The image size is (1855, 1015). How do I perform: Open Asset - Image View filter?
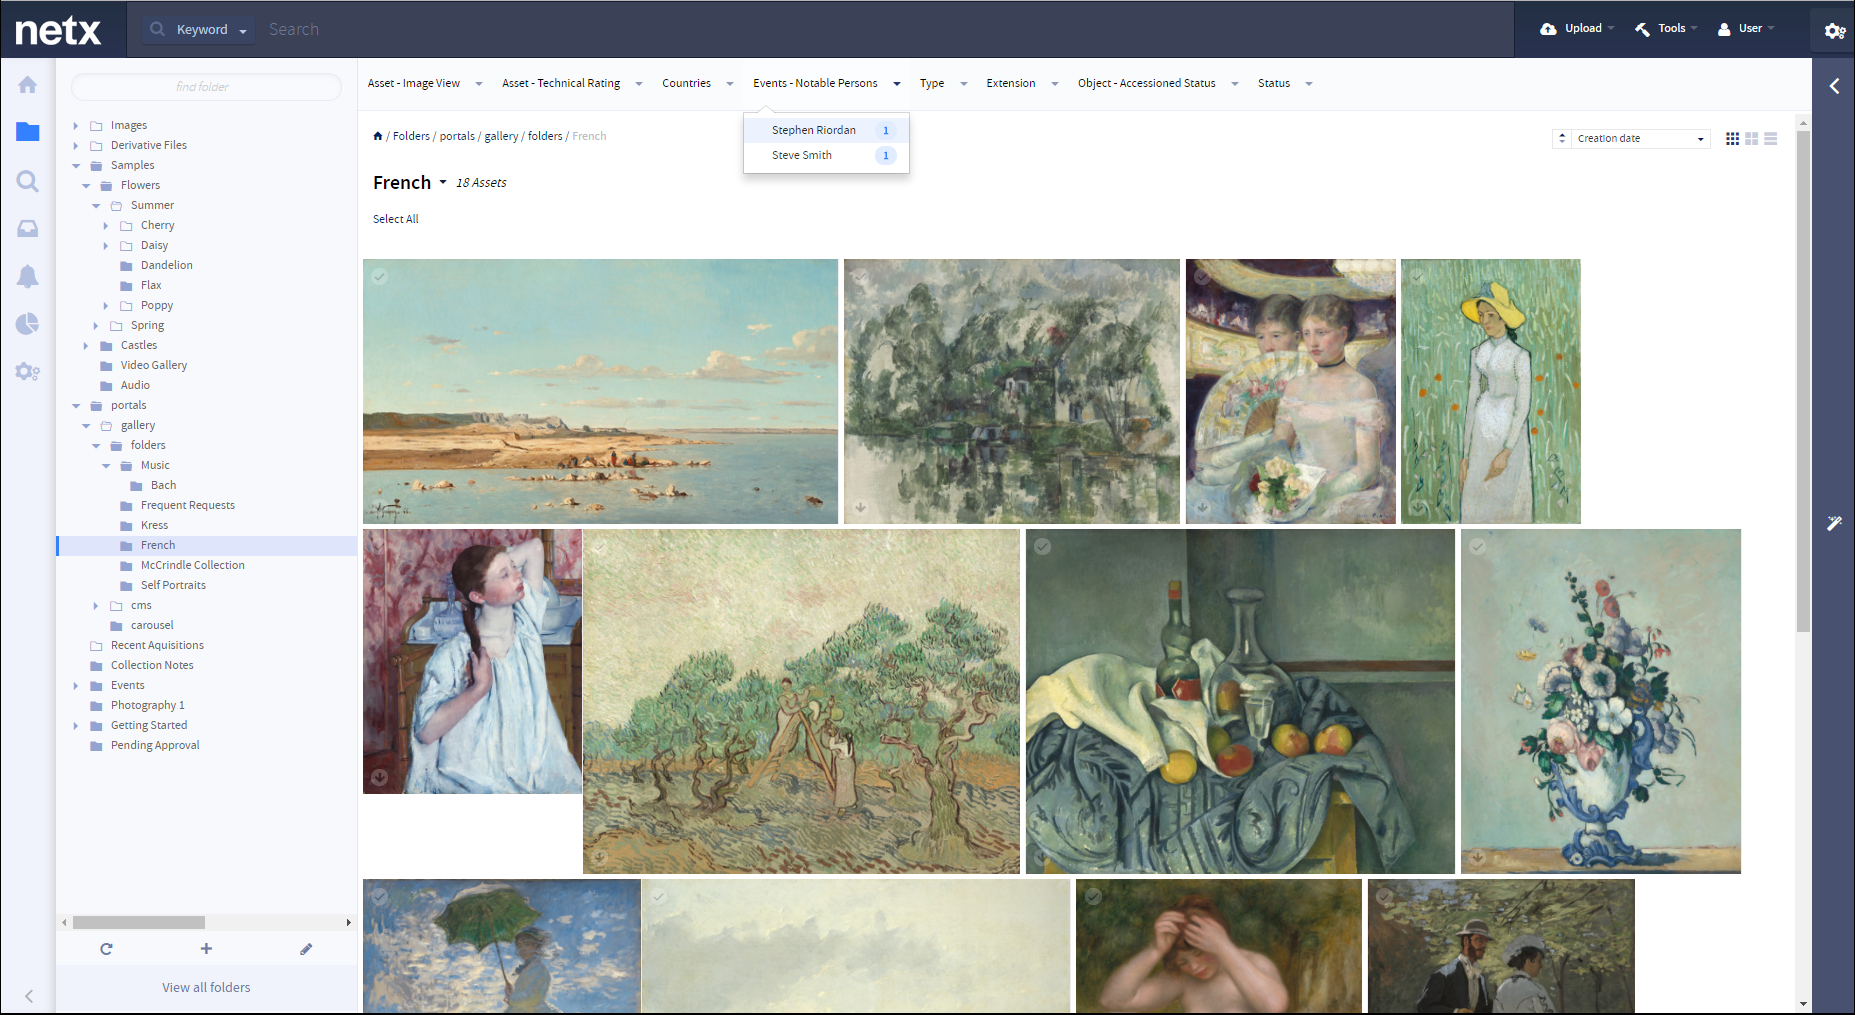(425, 84)
